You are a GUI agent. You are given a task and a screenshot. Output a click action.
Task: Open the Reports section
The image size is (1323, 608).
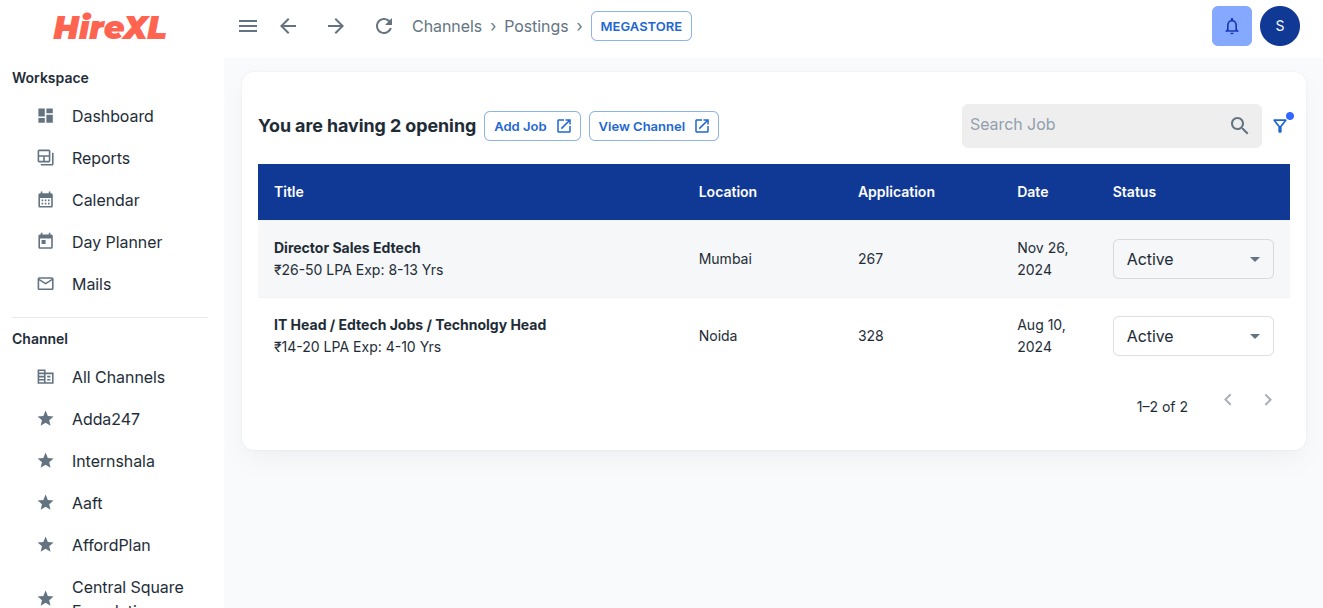[x=101, y=158]
